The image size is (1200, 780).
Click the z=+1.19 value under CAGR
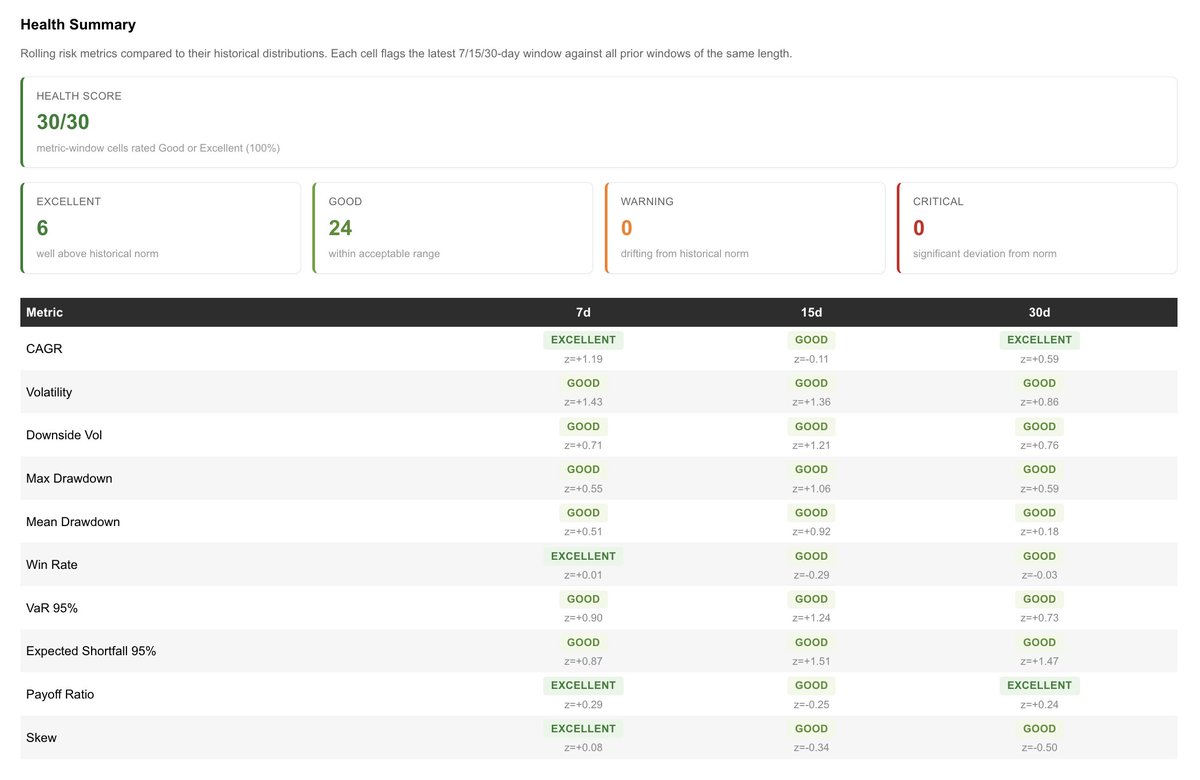tap(583, 359)
